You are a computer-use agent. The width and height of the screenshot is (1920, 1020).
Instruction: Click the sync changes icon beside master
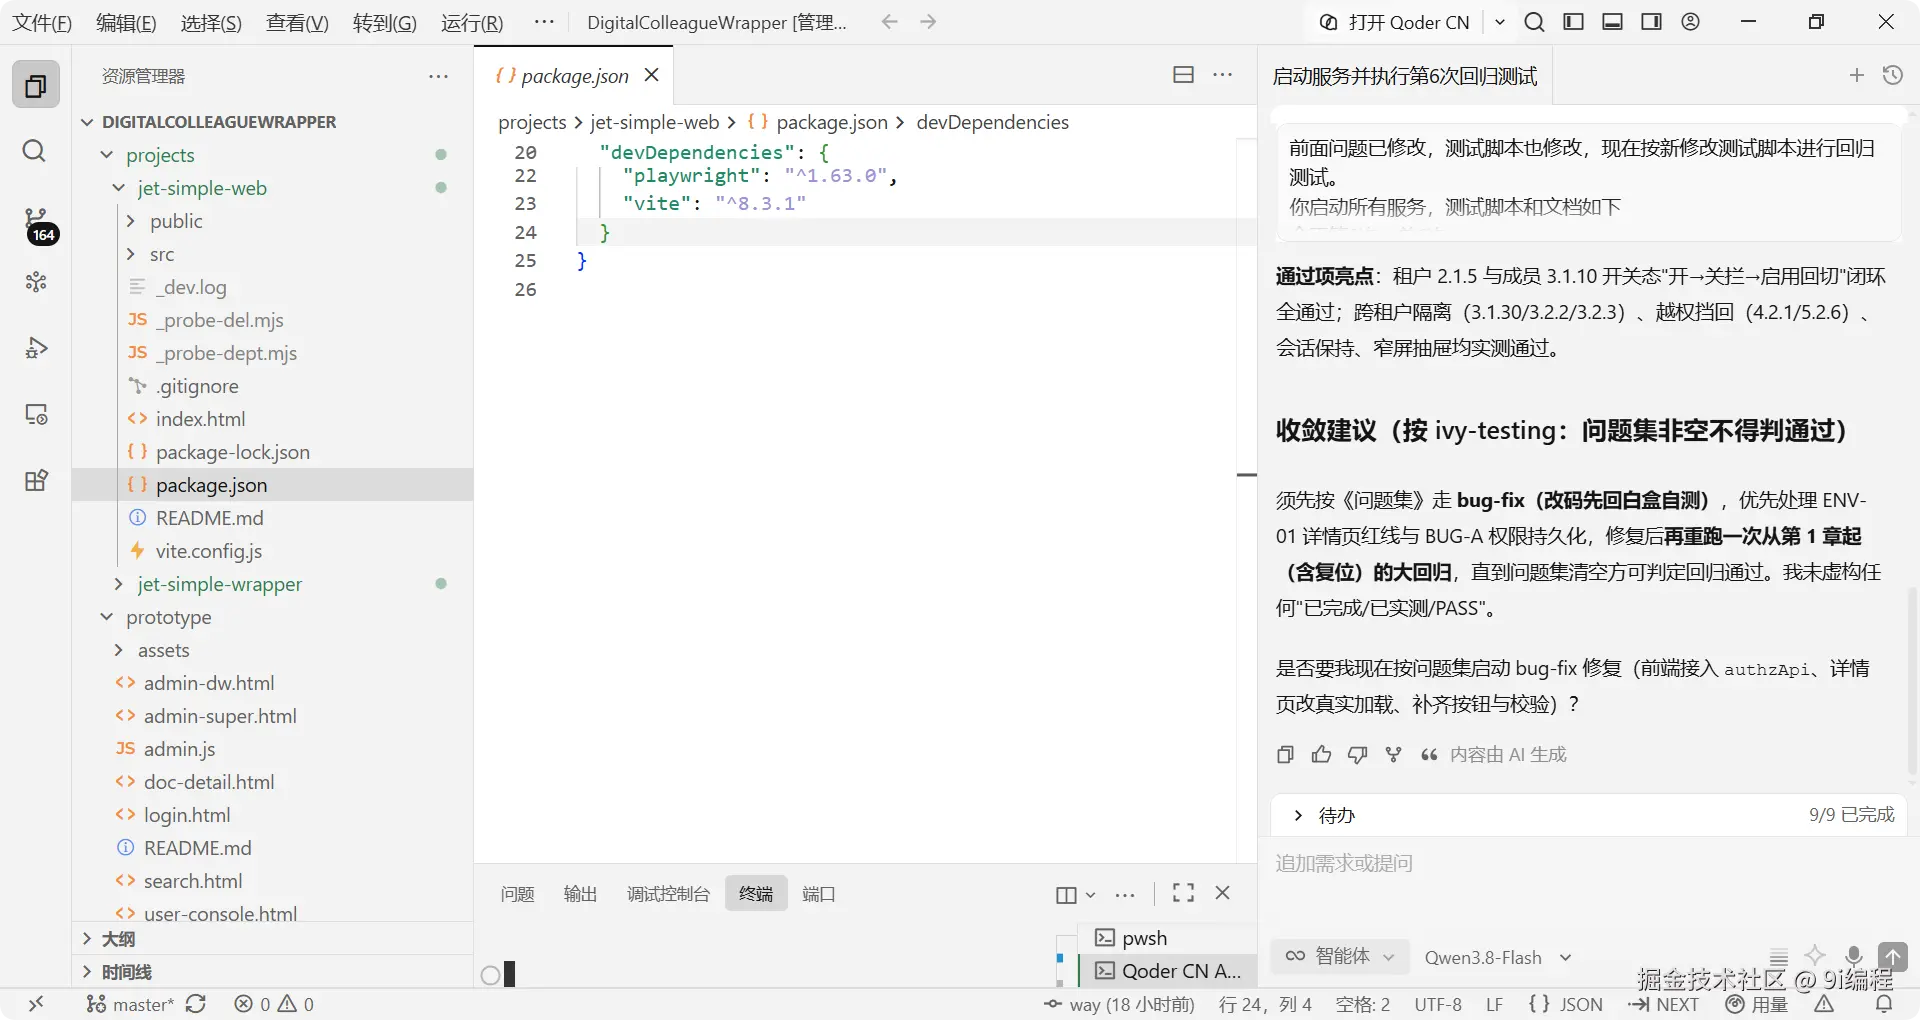click(196, 1004)
